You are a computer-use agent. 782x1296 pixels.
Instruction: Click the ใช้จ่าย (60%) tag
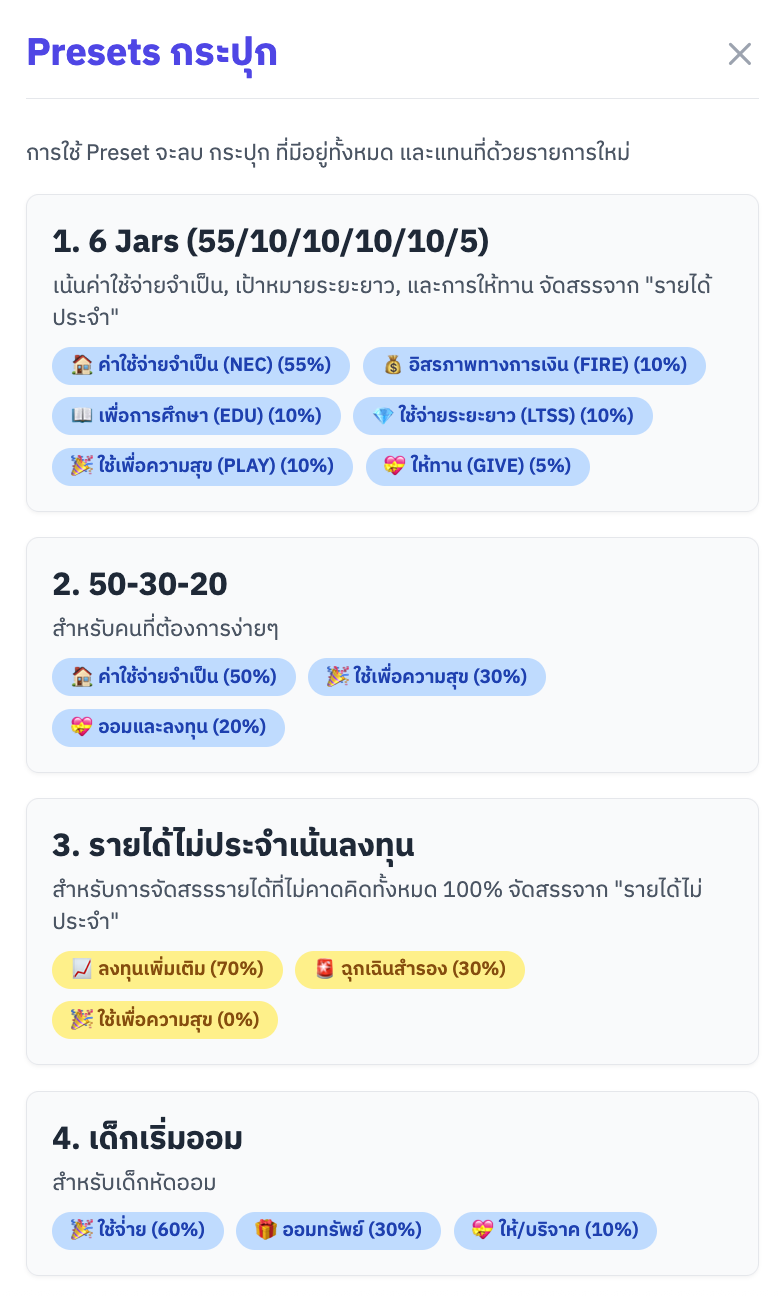pyautogui.click(x=138, y=1230)
